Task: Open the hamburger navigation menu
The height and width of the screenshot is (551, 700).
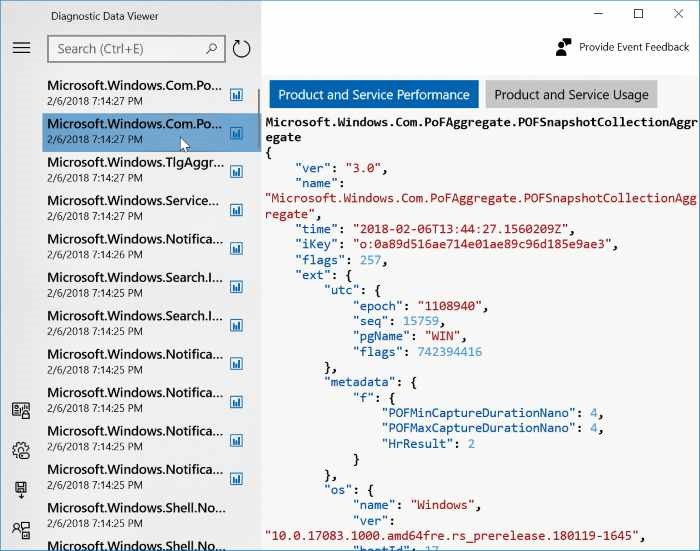Action: click(21, 48)
